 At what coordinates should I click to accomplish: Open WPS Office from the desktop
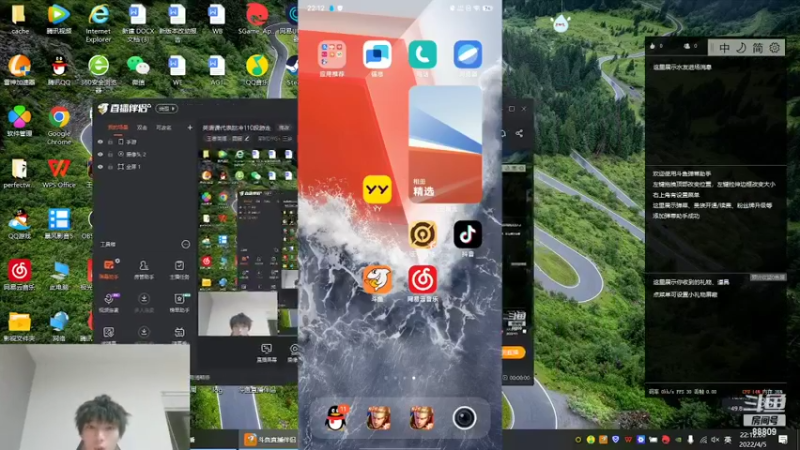(59, 173)
